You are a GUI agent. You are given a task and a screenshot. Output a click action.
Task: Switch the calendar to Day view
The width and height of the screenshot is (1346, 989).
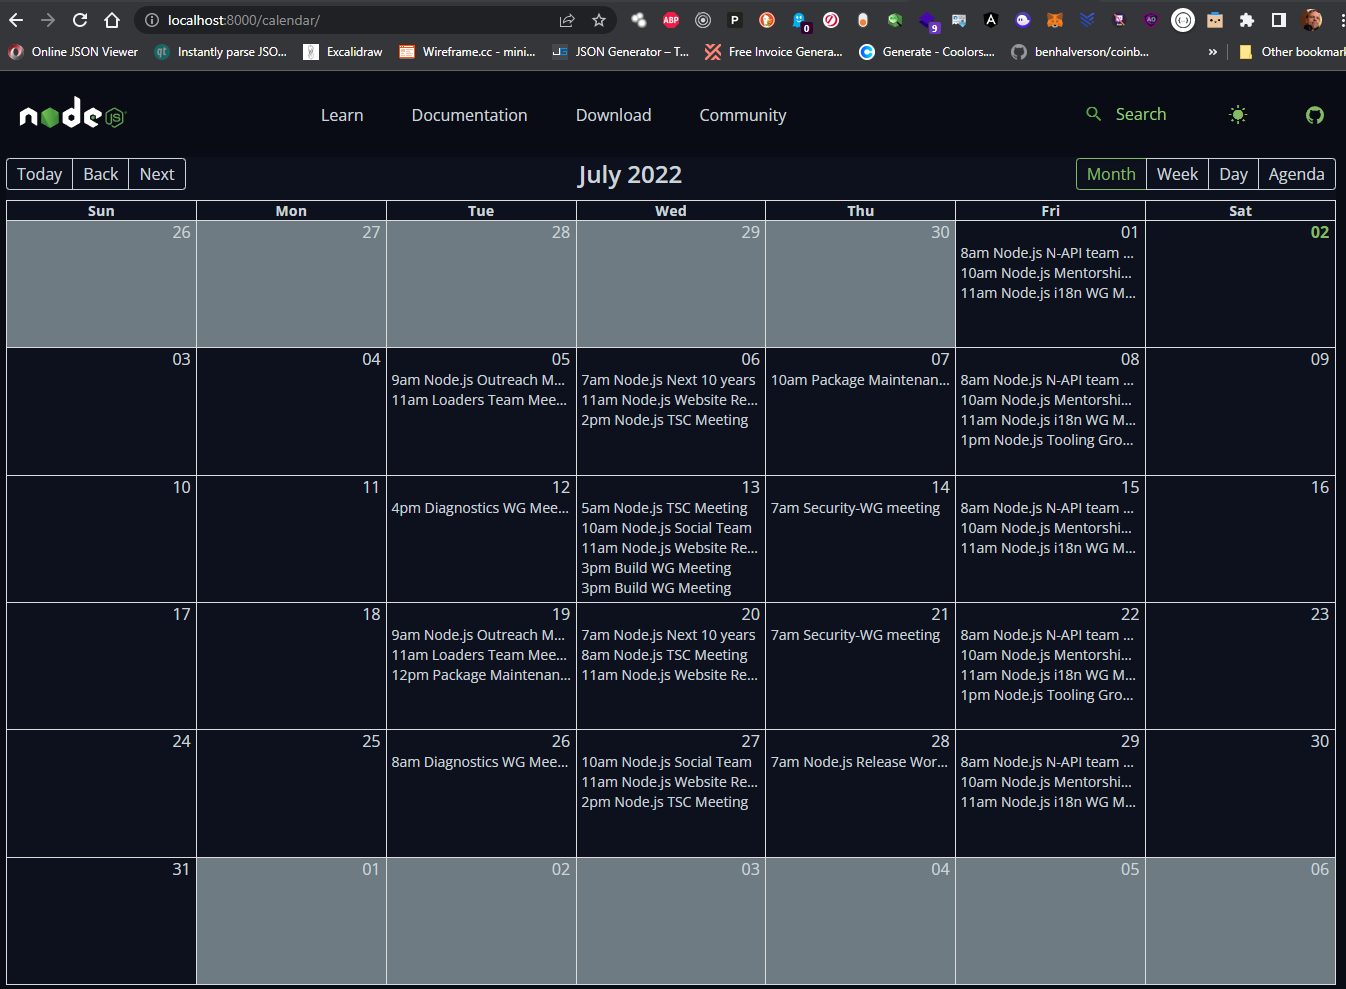[1233, 173]
